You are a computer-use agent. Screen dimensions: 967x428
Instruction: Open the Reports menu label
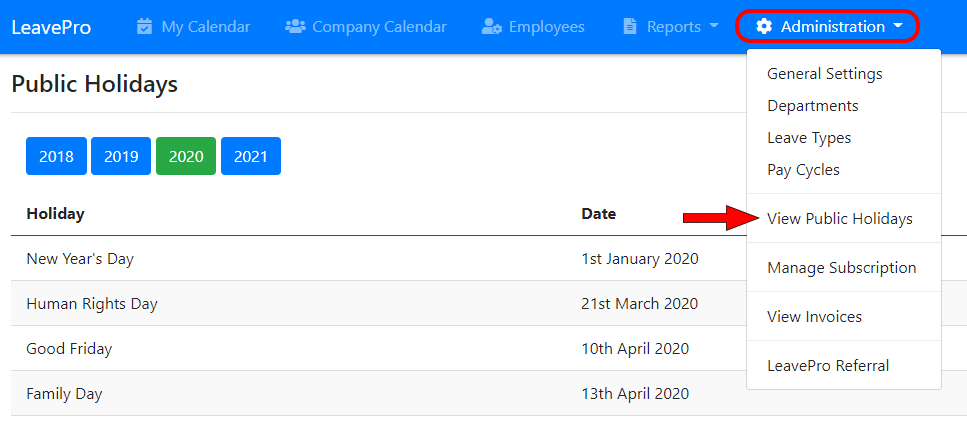673,27
